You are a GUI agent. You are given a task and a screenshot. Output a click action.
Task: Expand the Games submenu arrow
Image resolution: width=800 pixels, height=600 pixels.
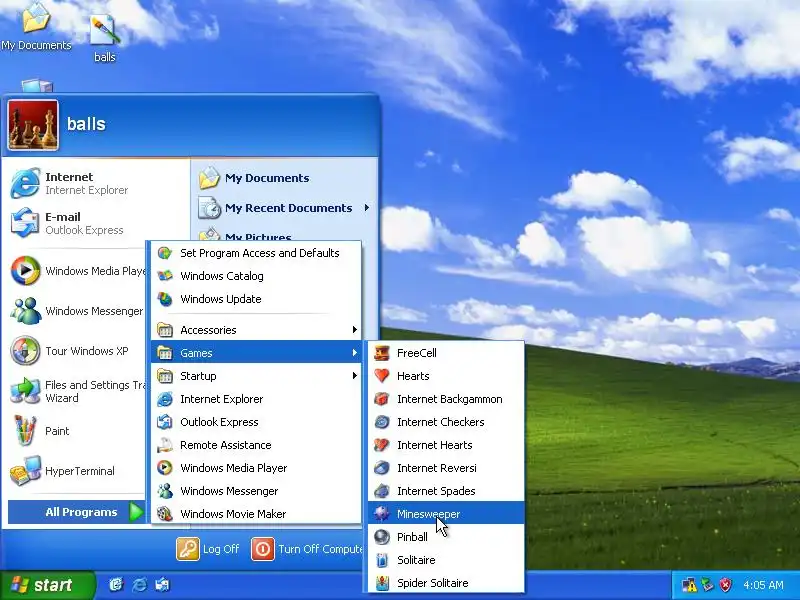point(355,353)
